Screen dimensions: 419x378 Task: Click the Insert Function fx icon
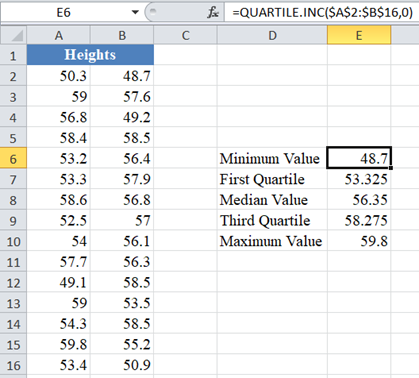coord(213,13)
